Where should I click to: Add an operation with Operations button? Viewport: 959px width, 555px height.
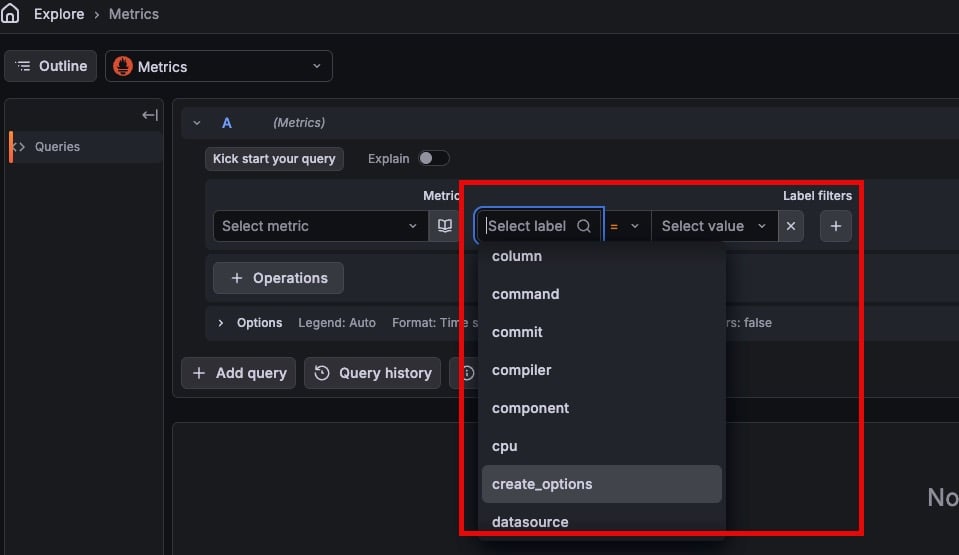(278, 278)
